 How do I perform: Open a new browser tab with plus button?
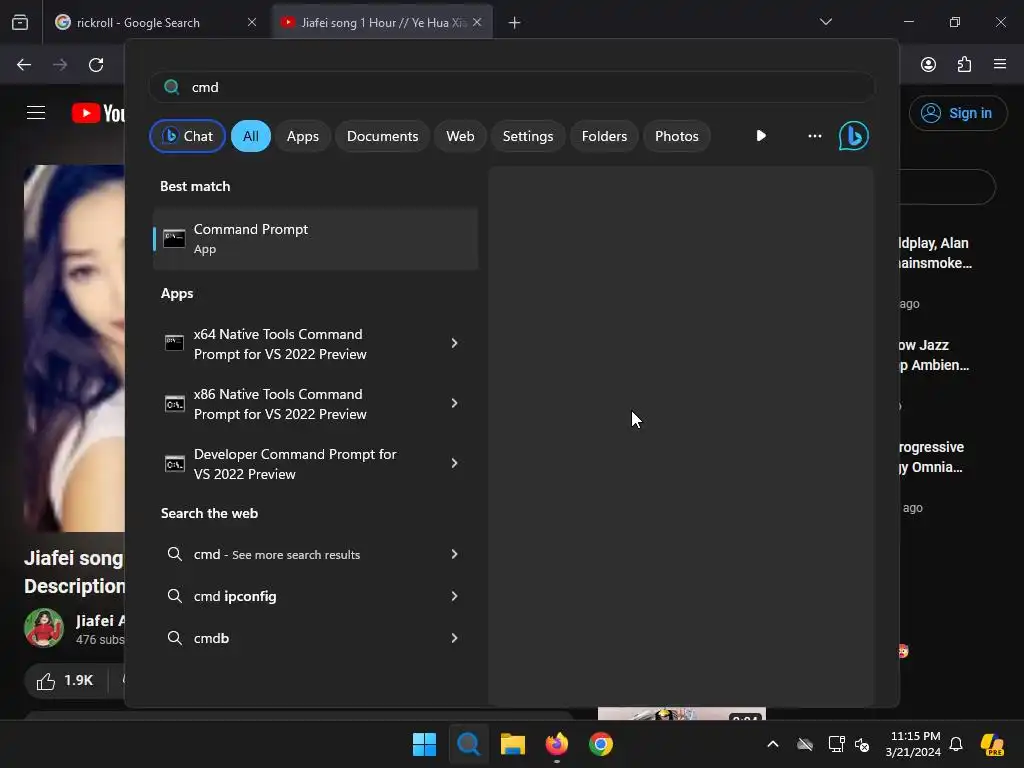pyautogui.click(x=515, y=23)
